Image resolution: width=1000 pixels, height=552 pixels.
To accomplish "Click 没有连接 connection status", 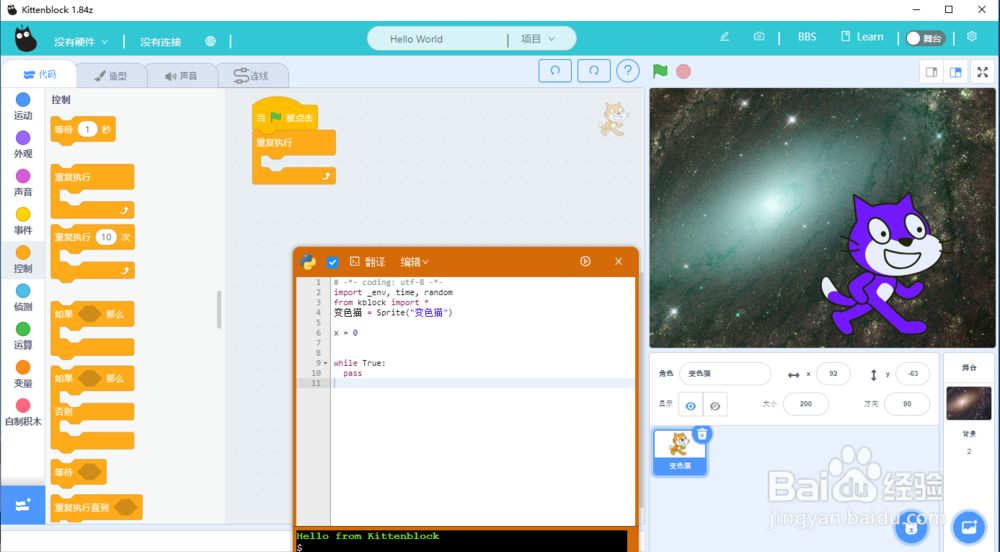I will point(161,41).
